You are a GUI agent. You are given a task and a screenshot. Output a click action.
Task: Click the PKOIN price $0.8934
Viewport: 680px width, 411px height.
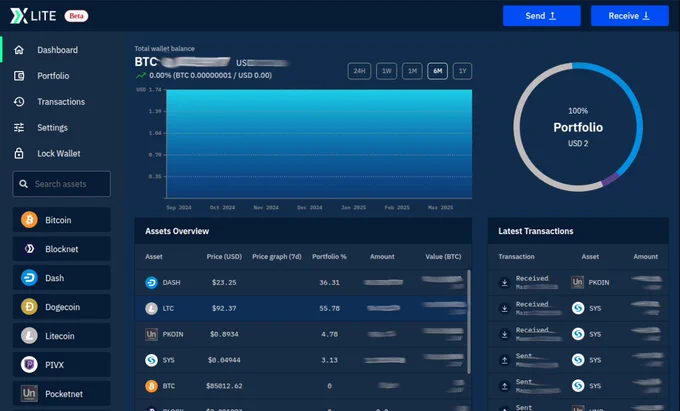(x=224, y=334)
